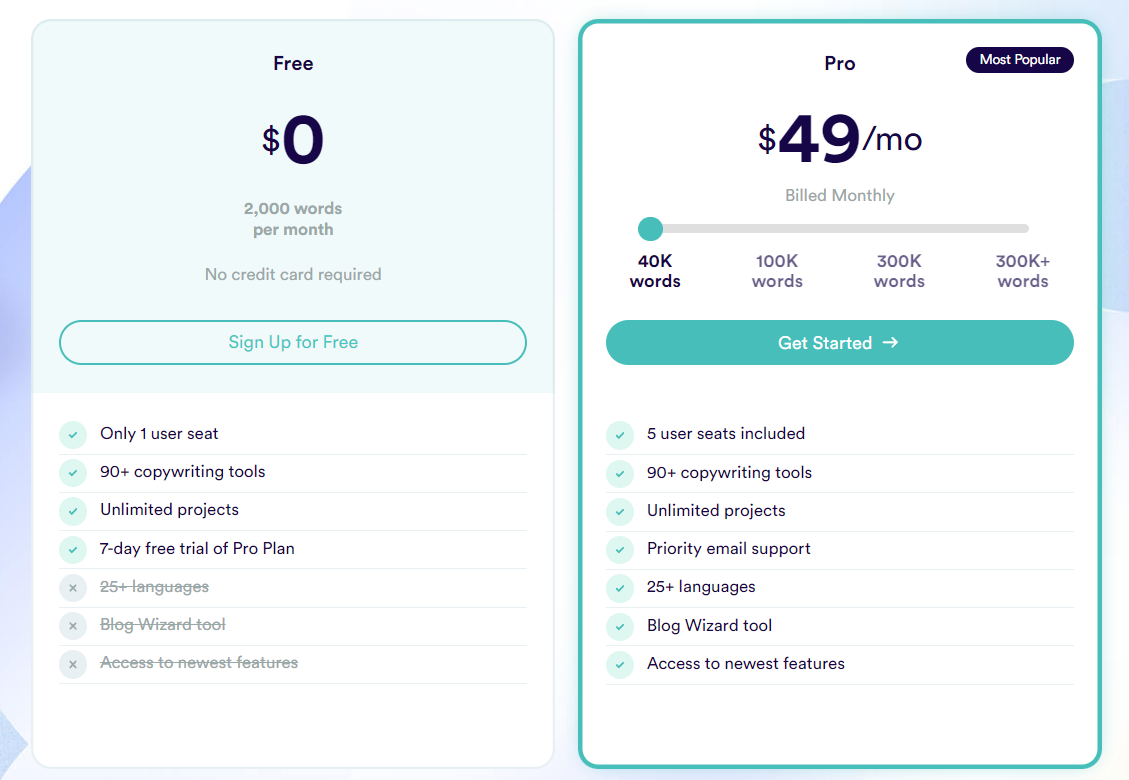Choose the 300K words tier label
Image resolution: width=1129 pixels, height=780 pixels.
click(x=899, y=271)
